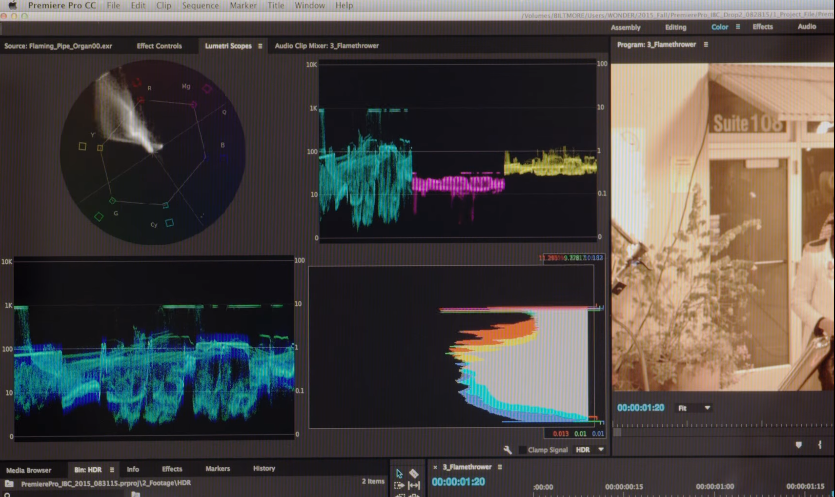Image resolution: width=835 pixels, height=497 pixels.
Task: Open Audio Clip Mixer: 3_Flamethrower tab
Action: pos(326,46)
